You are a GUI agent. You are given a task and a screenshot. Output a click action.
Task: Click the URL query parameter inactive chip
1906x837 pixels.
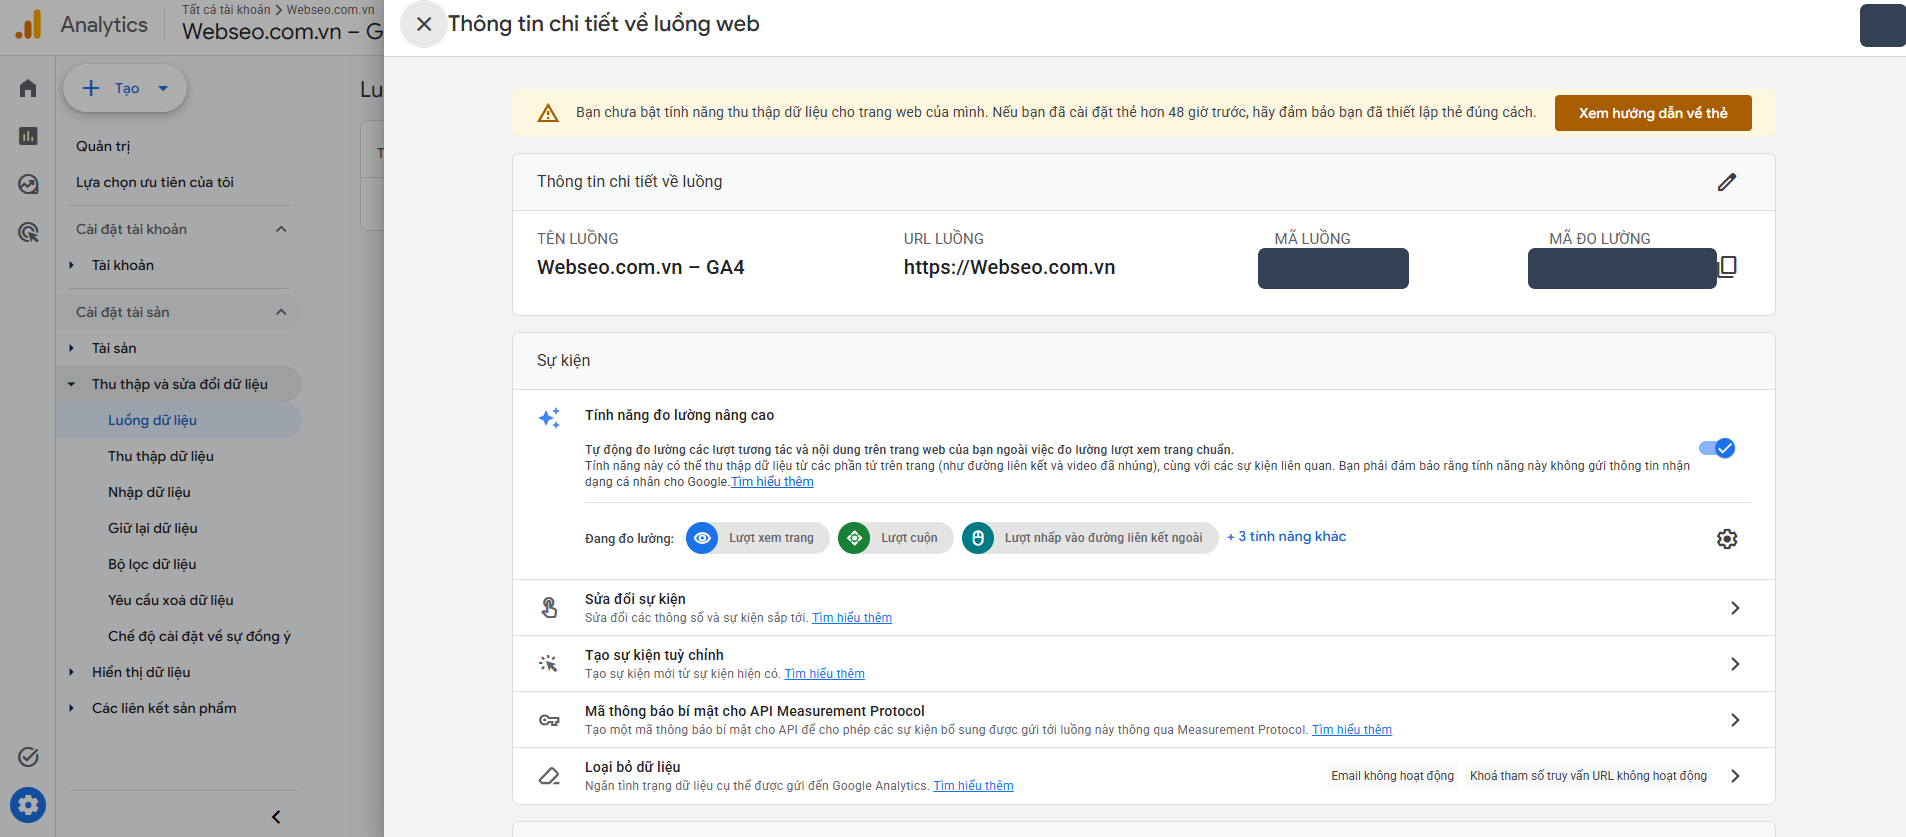pyautogui.click(x=1588, y=776)
